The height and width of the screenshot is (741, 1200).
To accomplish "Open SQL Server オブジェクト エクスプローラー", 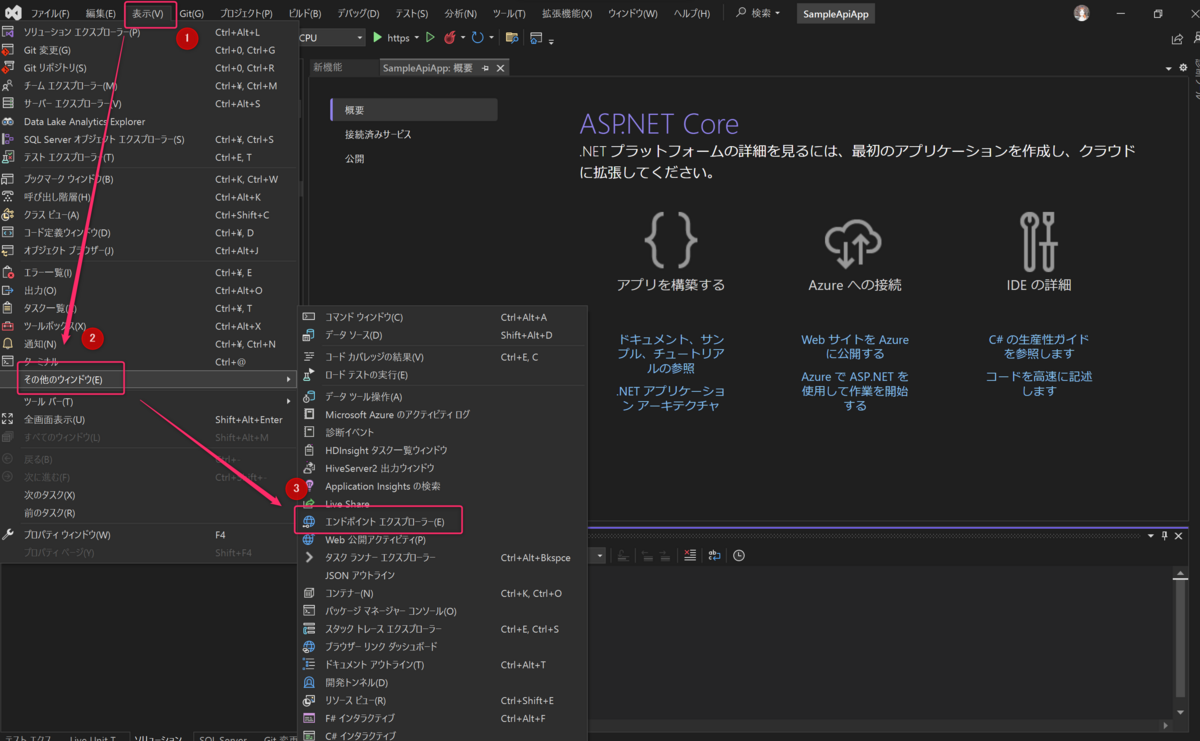I will tap(148, 139).
